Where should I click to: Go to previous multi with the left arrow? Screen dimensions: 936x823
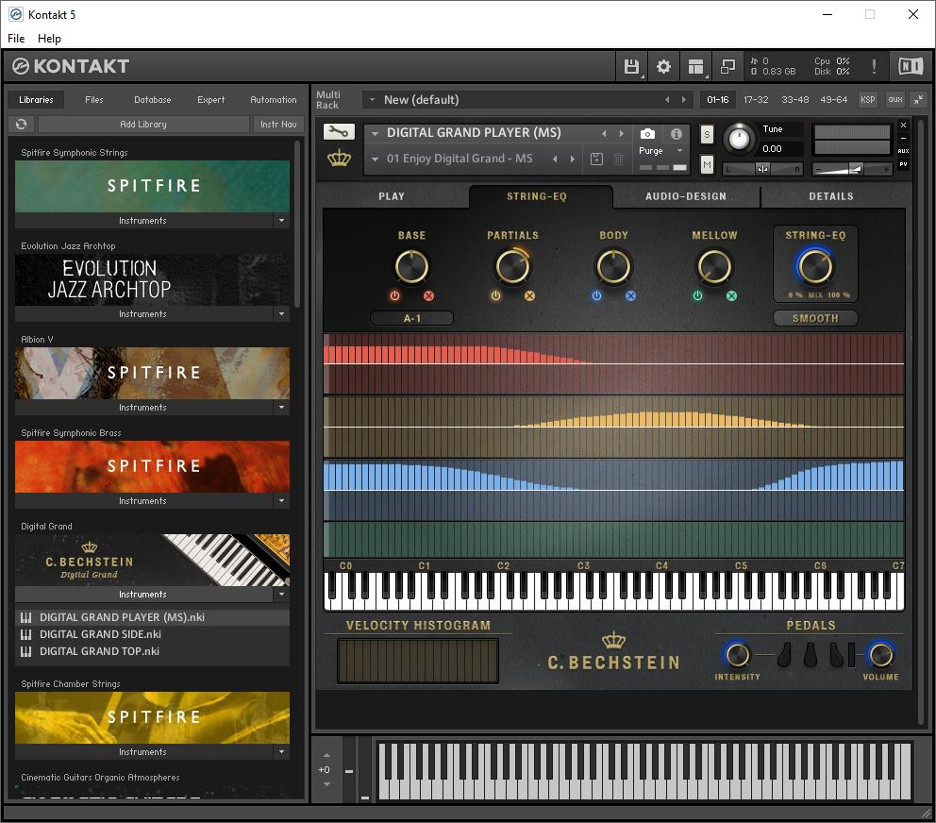click(x=667, y=100)
